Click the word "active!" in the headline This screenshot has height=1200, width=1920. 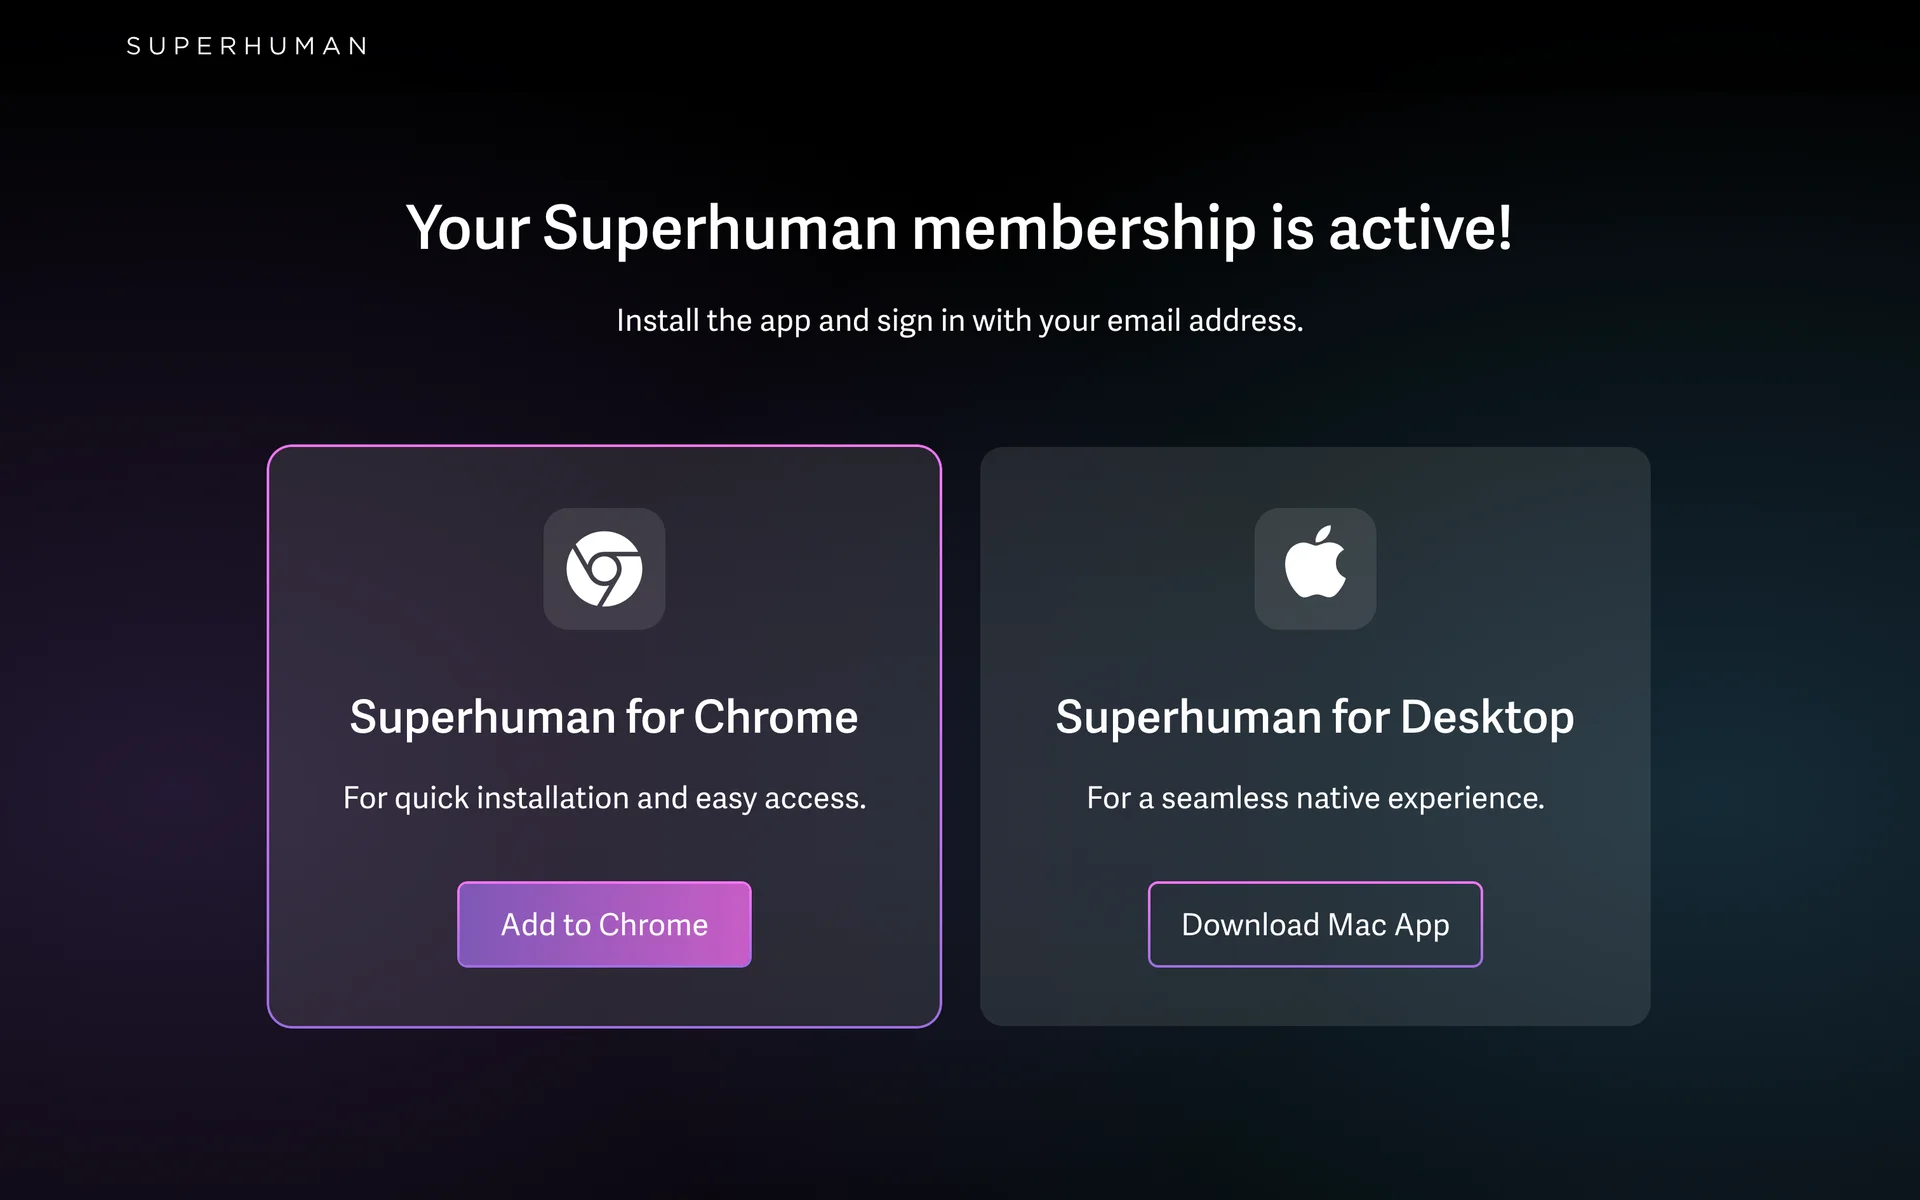[1420, 228]
